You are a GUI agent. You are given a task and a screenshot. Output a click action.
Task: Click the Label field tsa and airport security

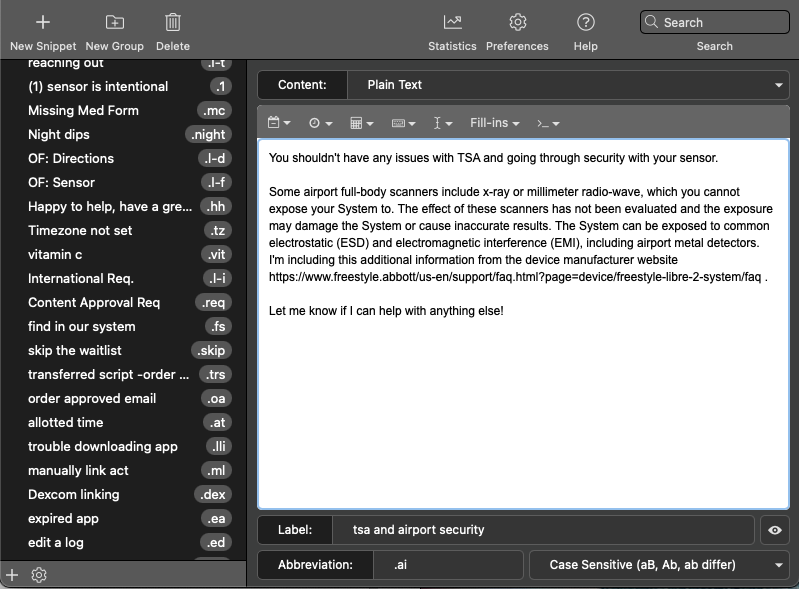[x=543, y=530]
